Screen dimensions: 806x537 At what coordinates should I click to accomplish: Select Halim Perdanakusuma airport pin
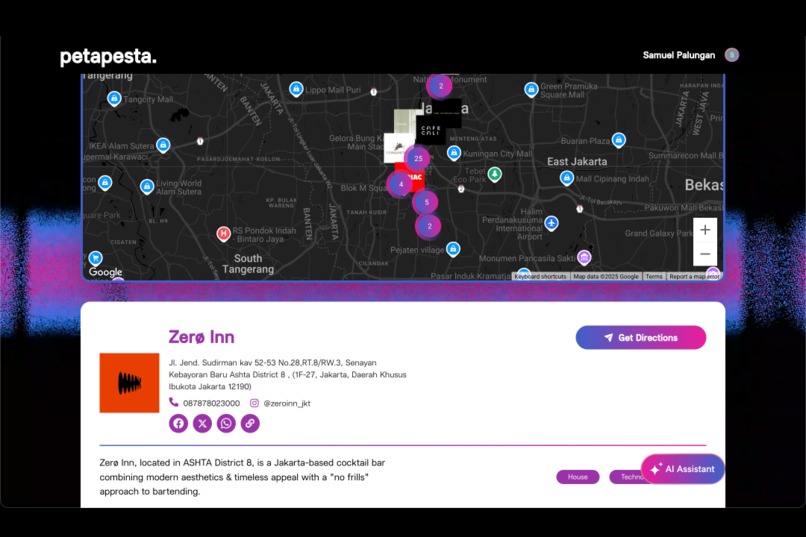coord(552,223)
